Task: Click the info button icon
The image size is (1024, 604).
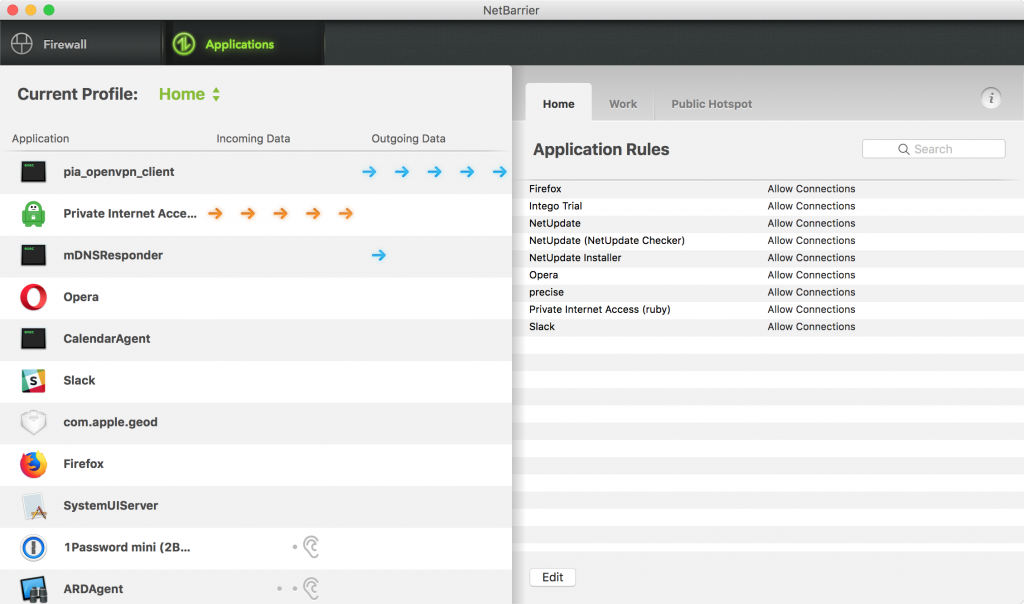Action: click(x=991, y=98)
